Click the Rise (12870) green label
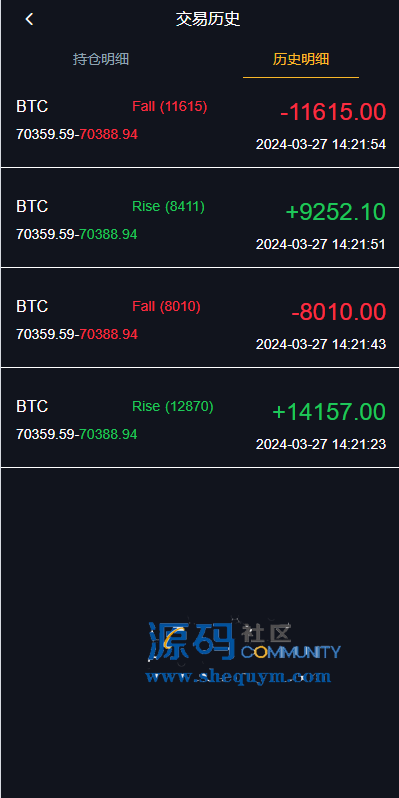399x798 pixels. (x=173, y=406)
